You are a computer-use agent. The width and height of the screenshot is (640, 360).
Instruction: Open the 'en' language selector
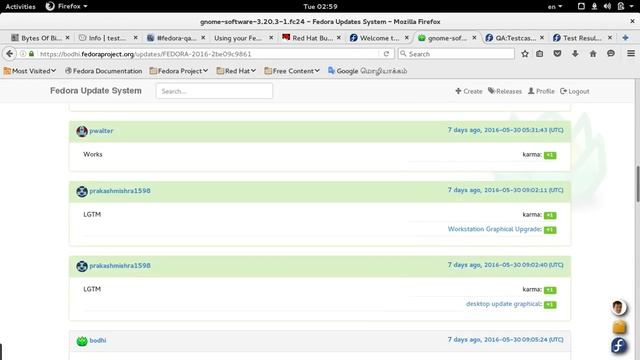pyautogui.click(x=555, y=7)
